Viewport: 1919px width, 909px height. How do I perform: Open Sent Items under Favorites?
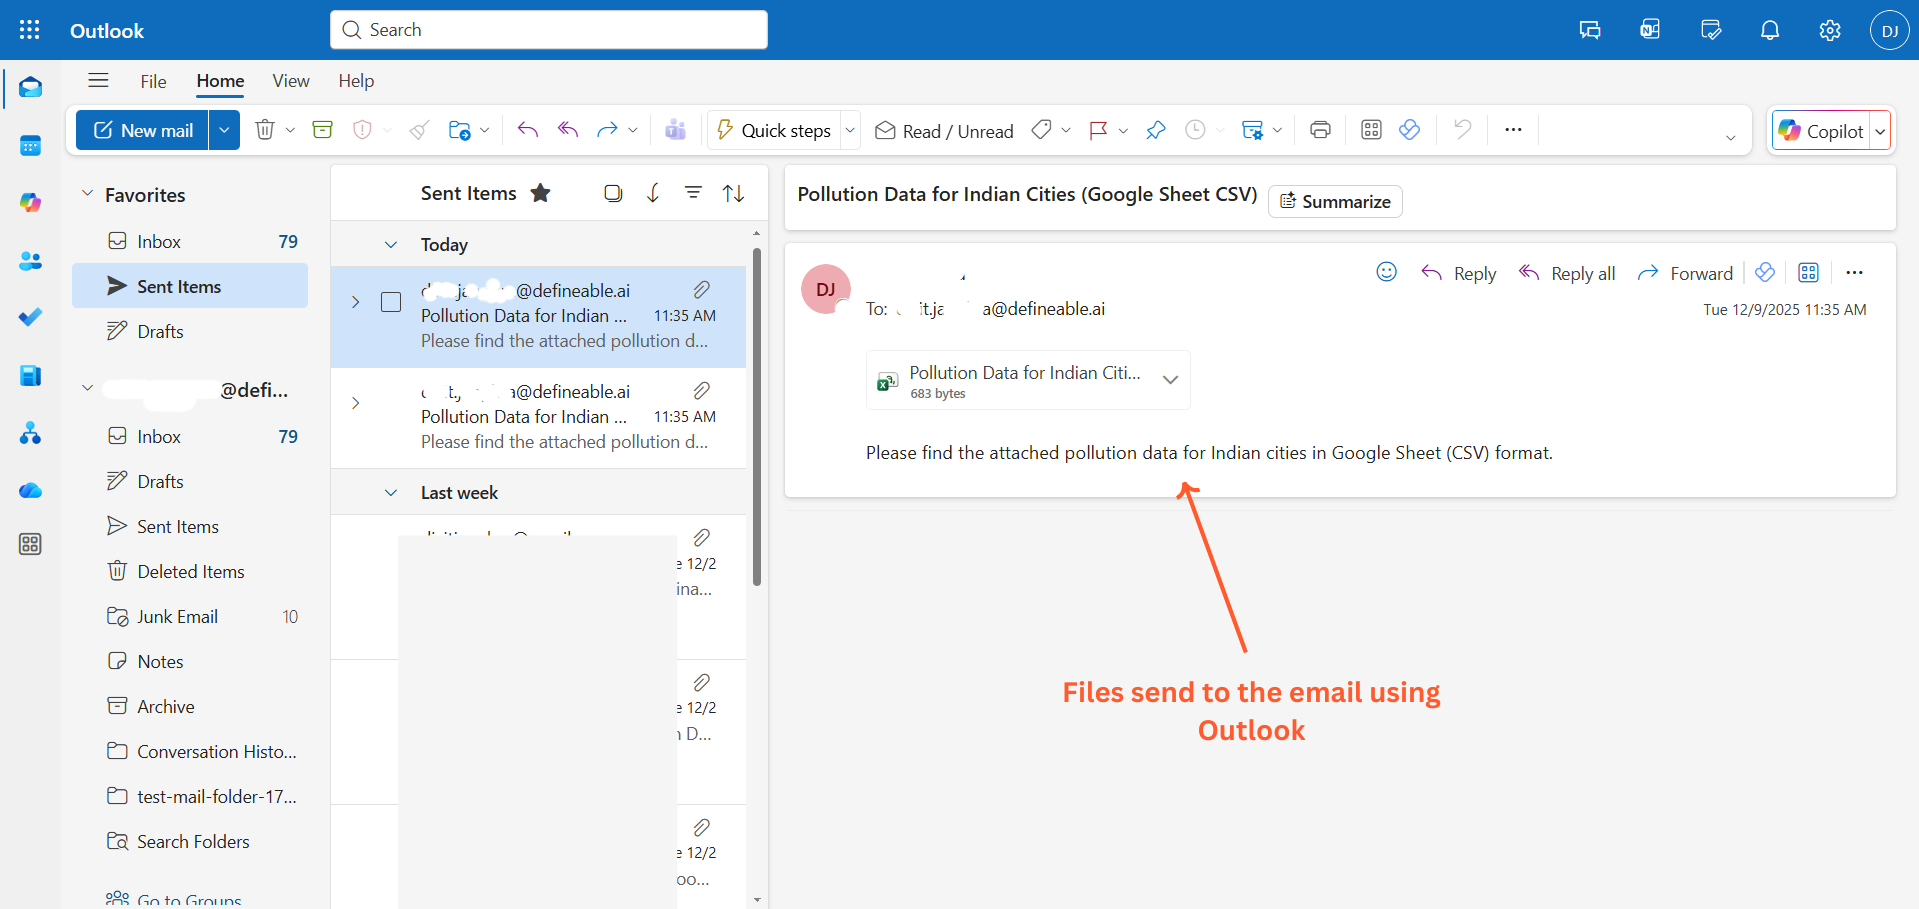[190, 286]
